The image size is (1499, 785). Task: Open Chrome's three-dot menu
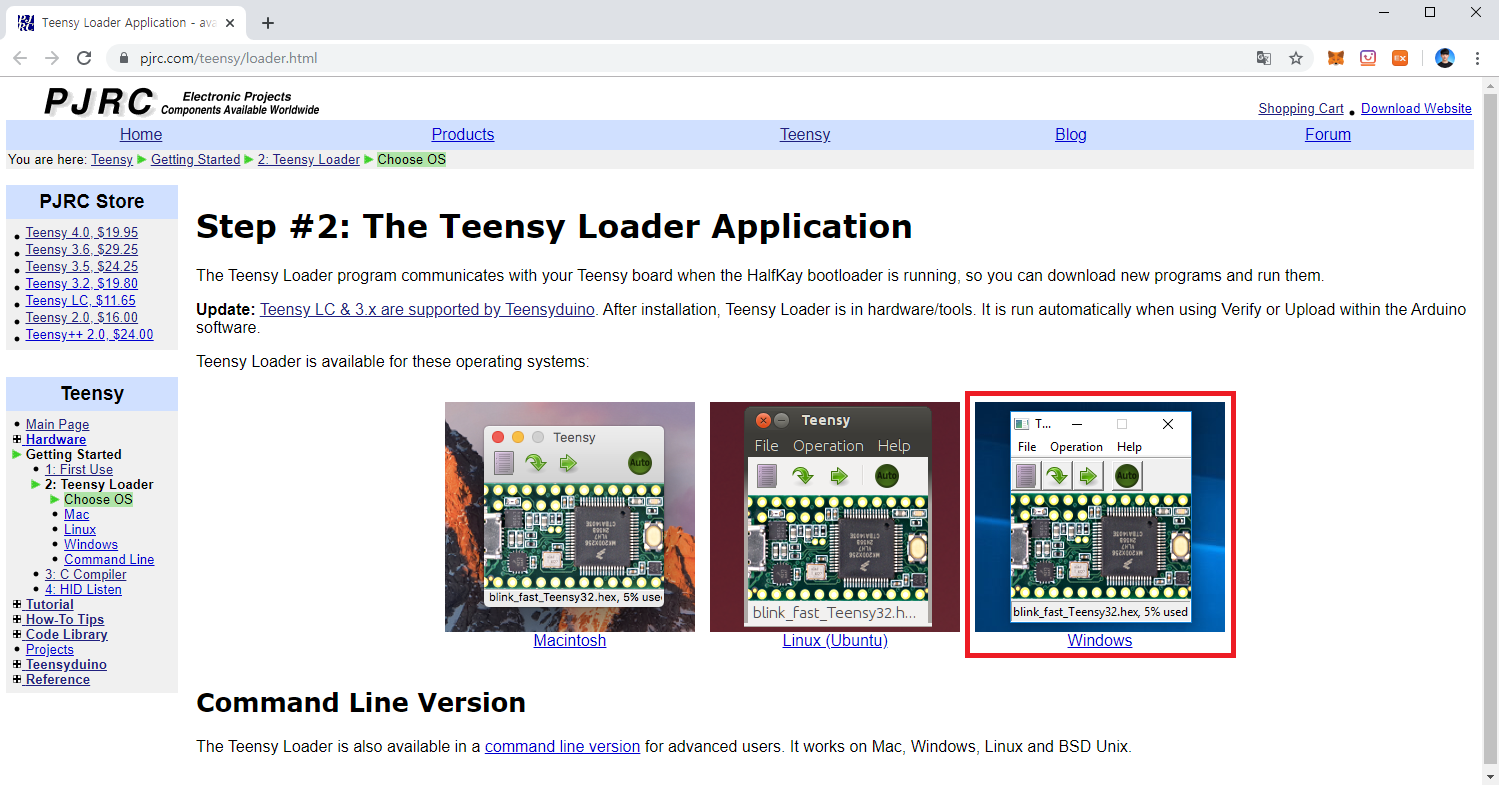pyautogui.click(x=1477, y=58)
